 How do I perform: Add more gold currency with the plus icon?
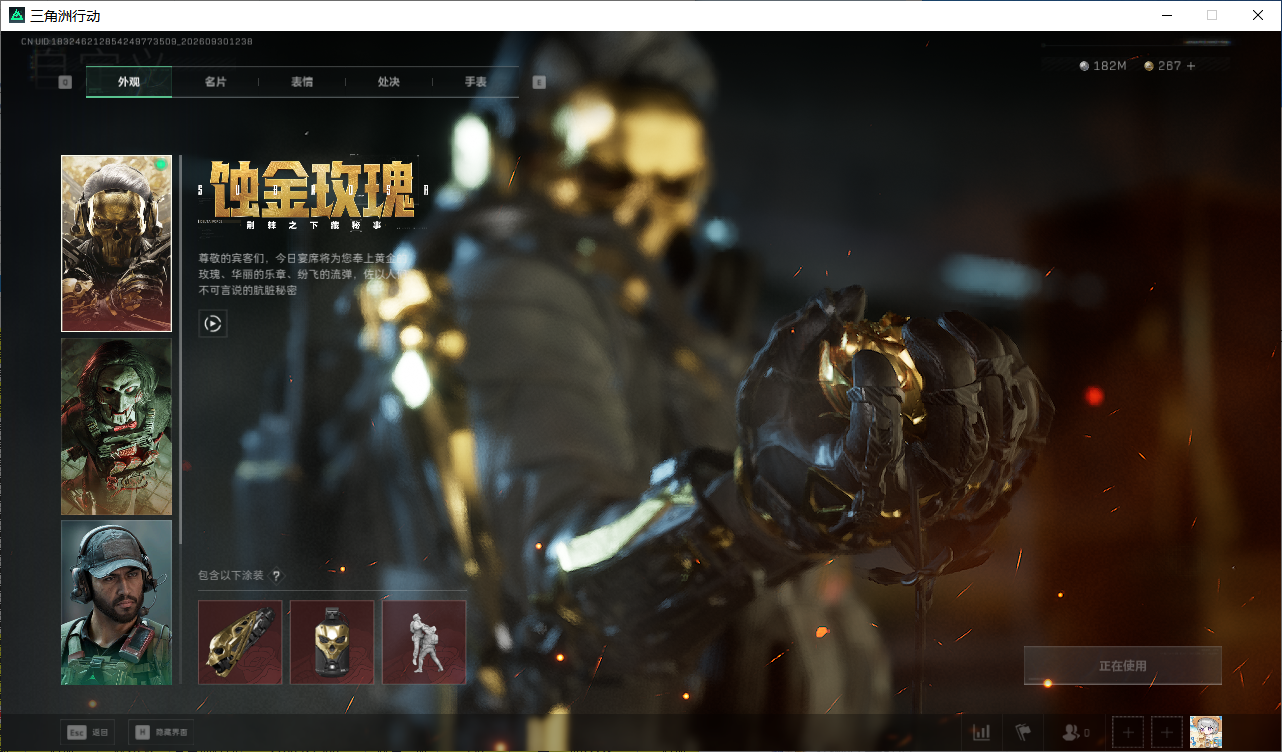coord(1190,66)
